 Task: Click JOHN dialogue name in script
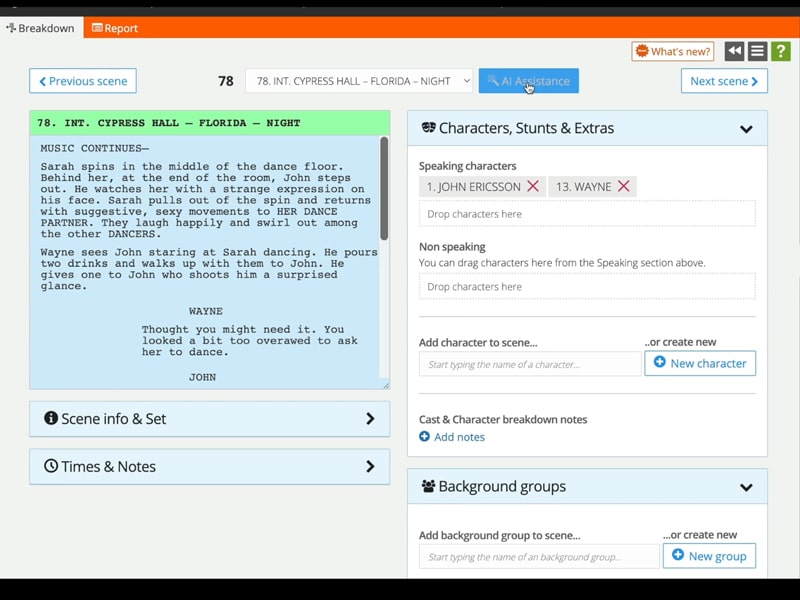tap(203, 378)
